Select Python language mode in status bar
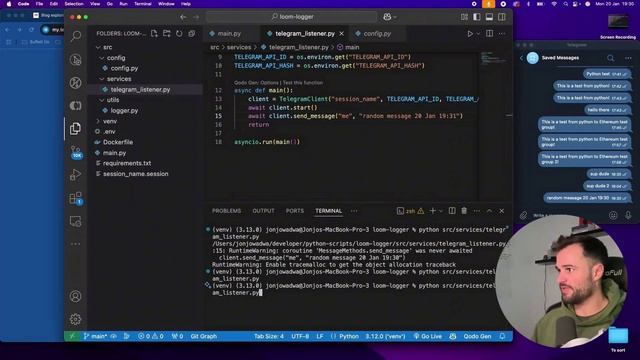The width and height of the screenshot is (640, 360). 349,336
